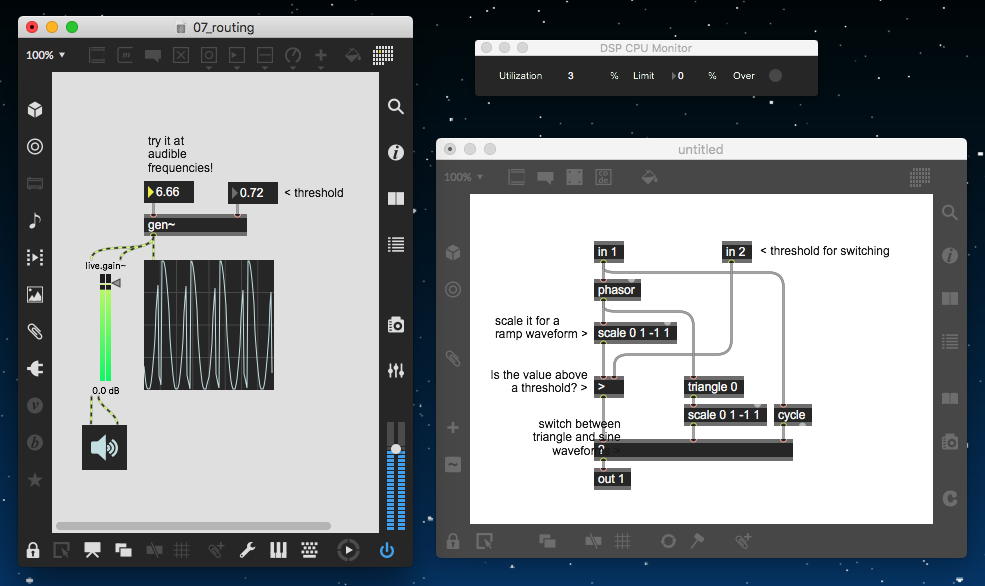
Task: Open the Favorites star icon in 07_routing sidebar
Action: click(35, 480)
